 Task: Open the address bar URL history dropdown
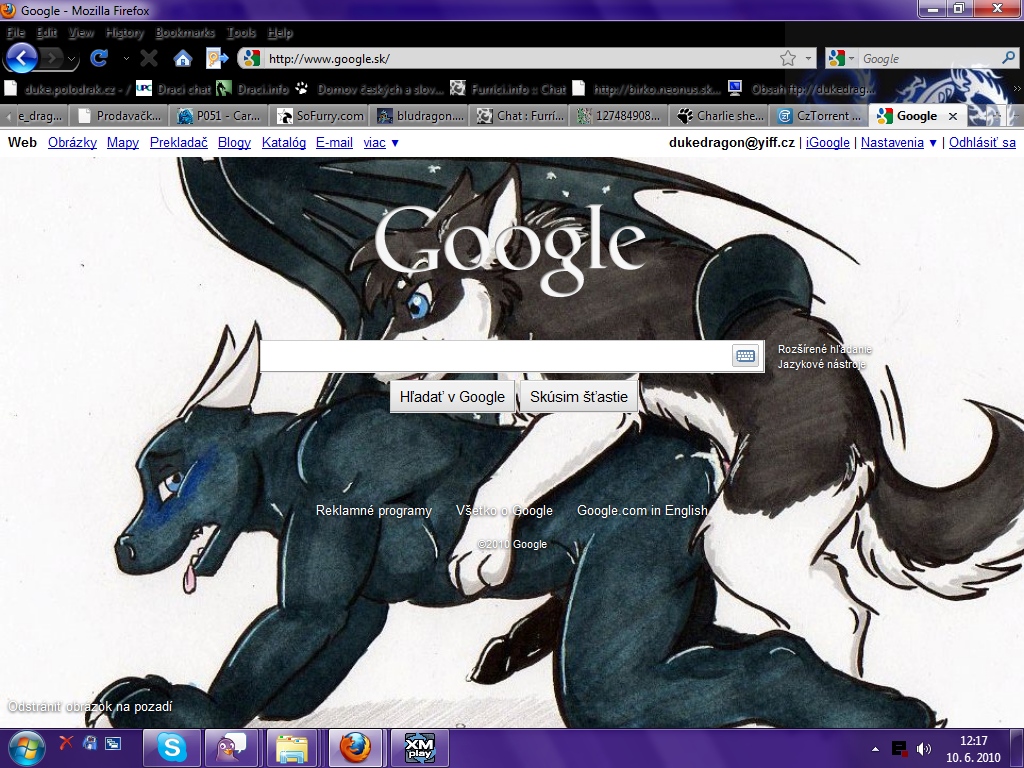pyautogui.click(x=808, y=59)
